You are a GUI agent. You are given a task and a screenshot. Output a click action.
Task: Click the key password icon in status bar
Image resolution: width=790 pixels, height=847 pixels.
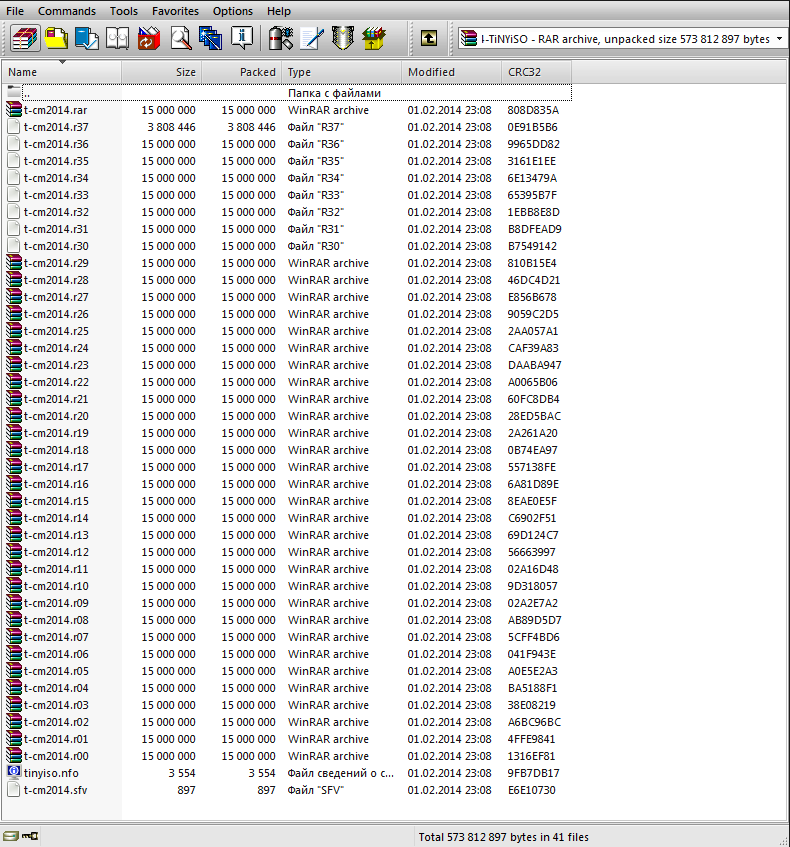[30, 836]
